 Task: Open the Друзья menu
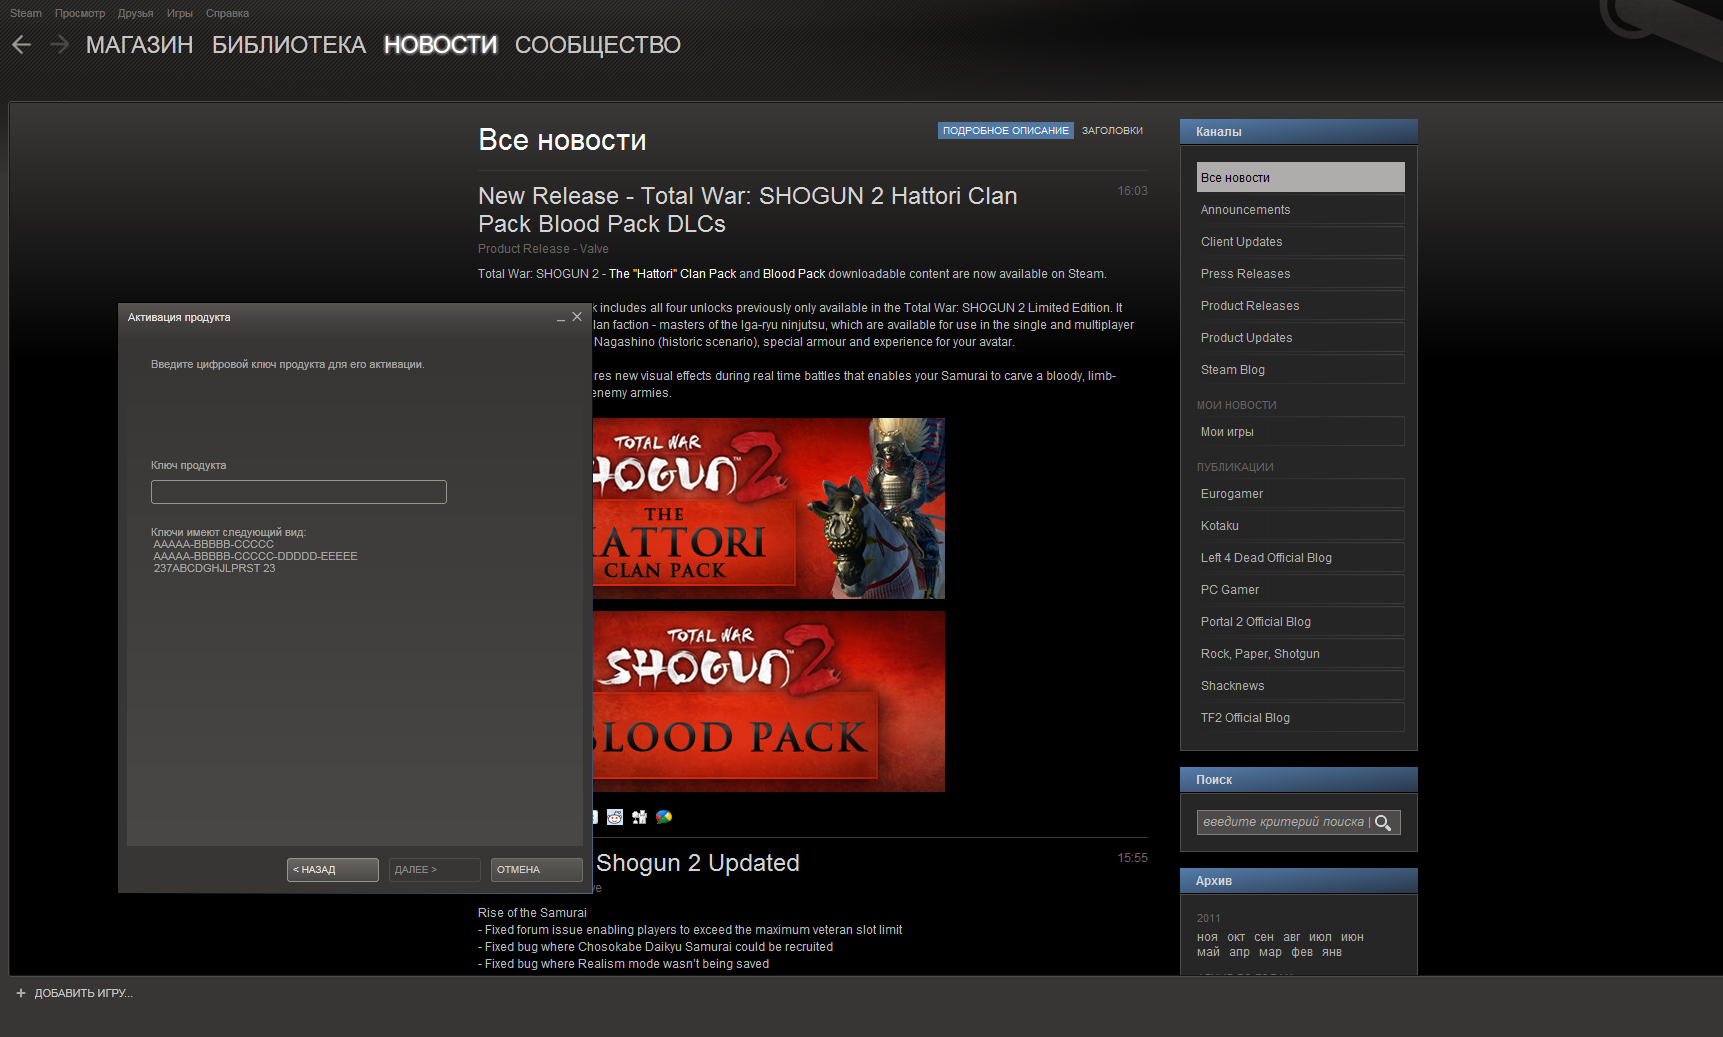click(135, 13)
